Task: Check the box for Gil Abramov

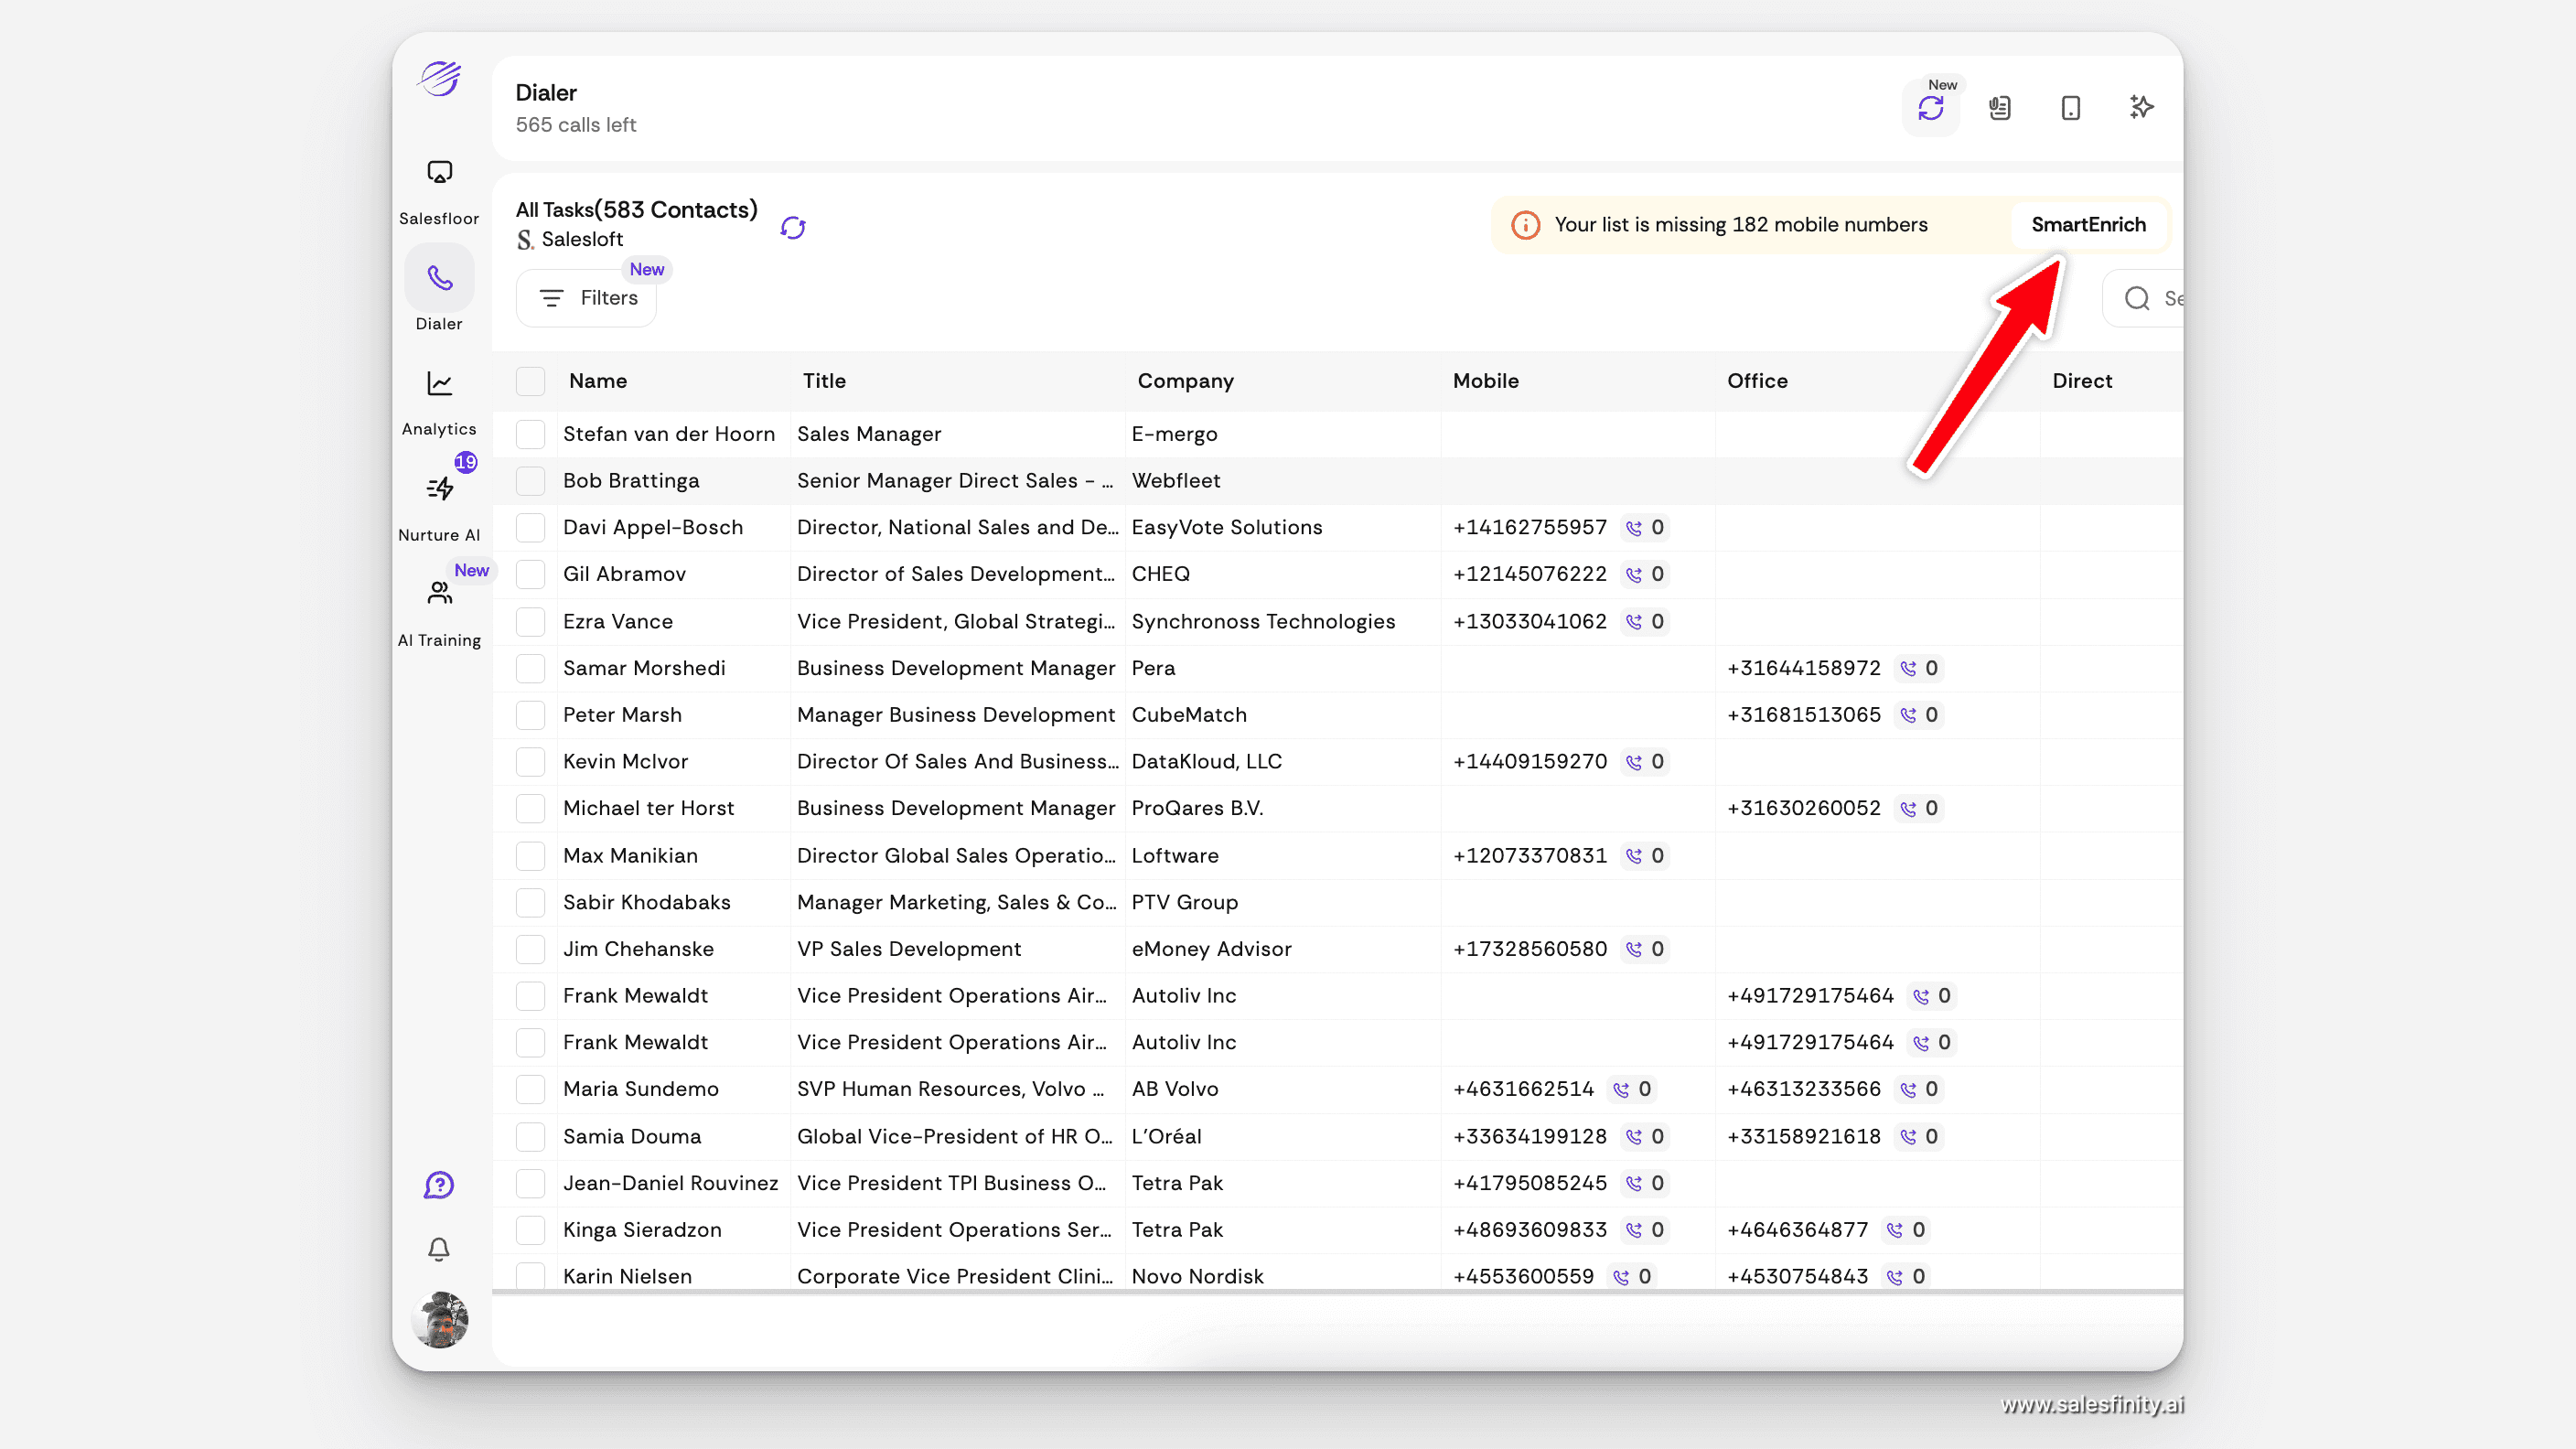Action: (x=530, y=574)
